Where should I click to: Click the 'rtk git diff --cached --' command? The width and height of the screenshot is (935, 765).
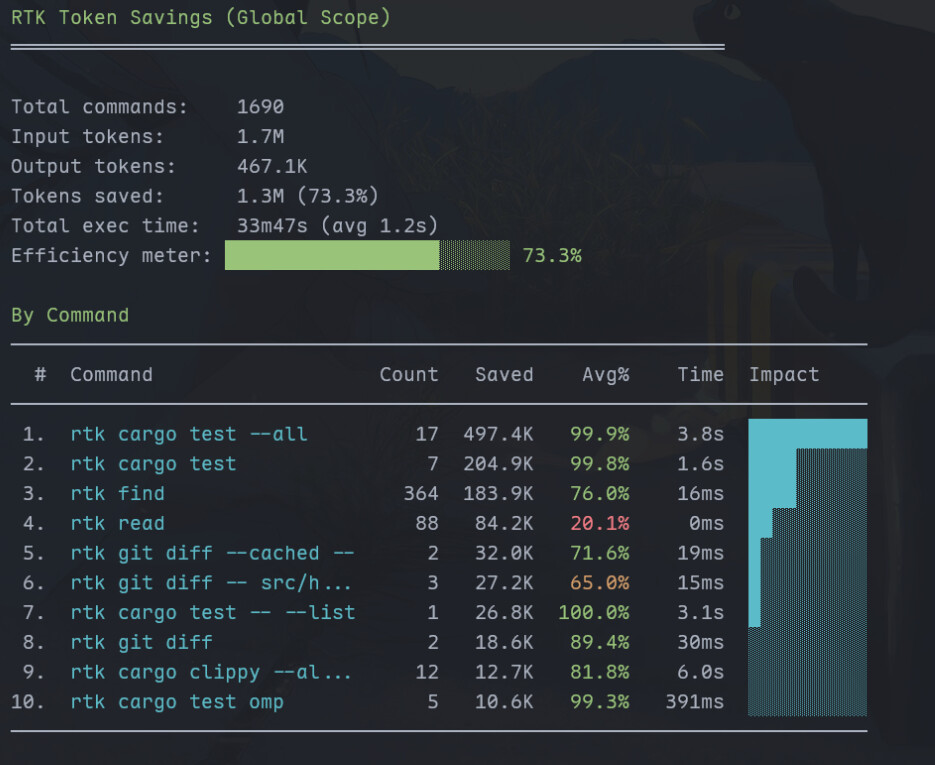tap(213, 553)
